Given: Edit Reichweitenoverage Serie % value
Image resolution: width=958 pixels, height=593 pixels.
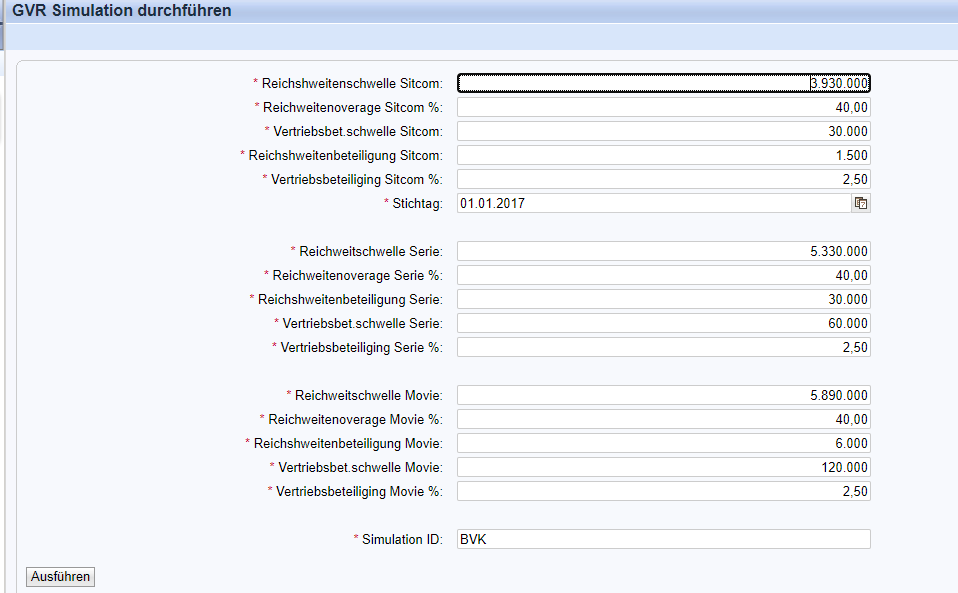Looking at the screenshot, I should (664, 275).
